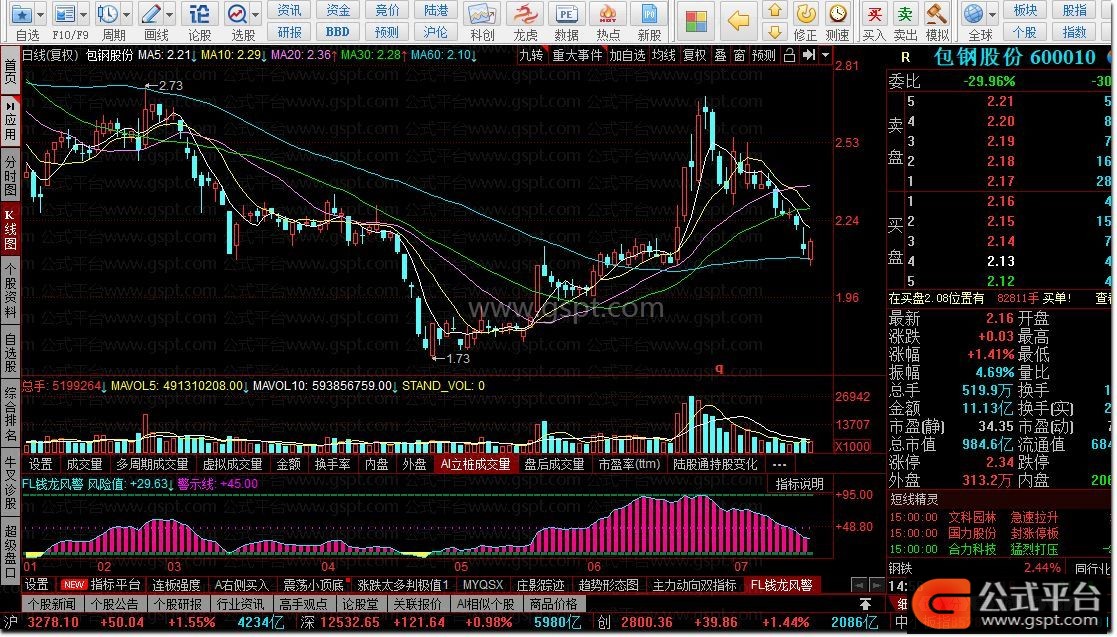This screenshot has height=637, width=1117.
Task: Toggle 复权 price adjustment on chart
Action: [x=695, y=55]
